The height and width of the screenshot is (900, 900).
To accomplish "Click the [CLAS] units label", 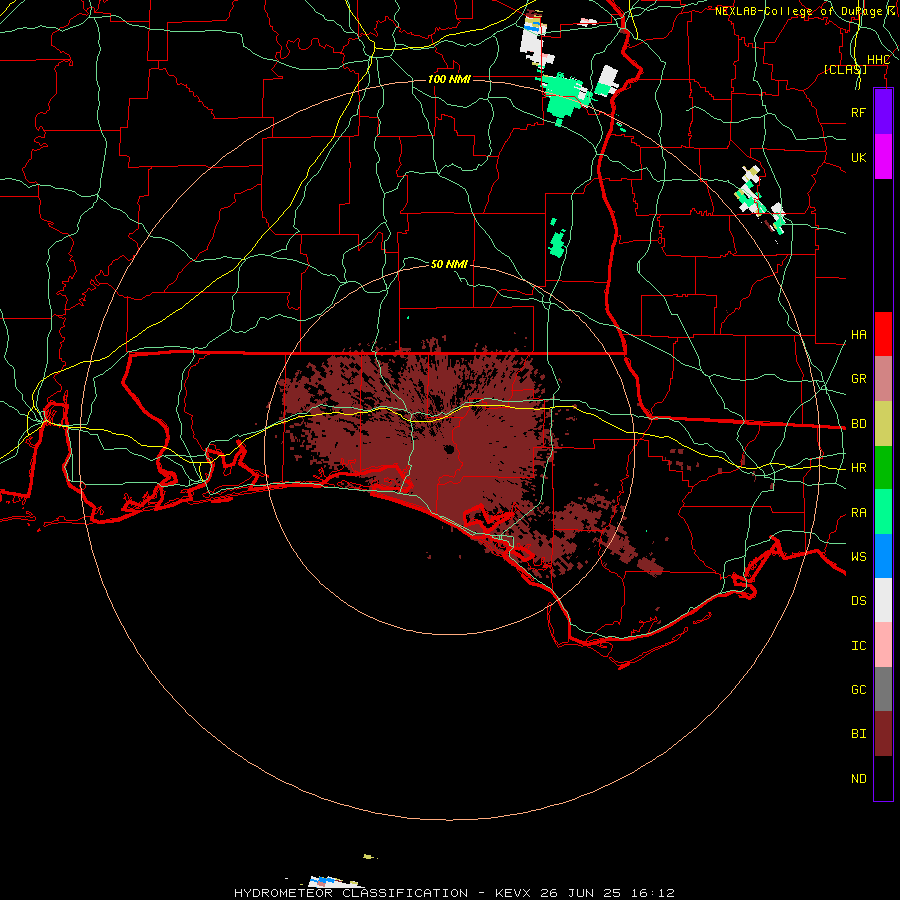I will coord(845,70).
